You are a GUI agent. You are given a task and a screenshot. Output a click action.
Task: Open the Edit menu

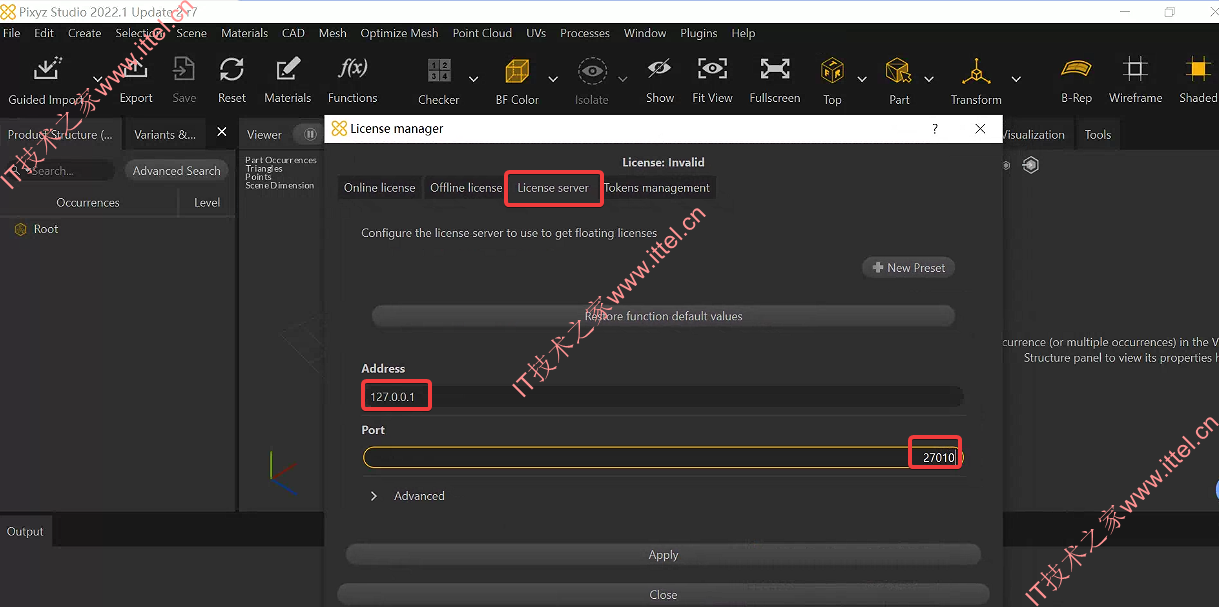(x=44, y=33)
